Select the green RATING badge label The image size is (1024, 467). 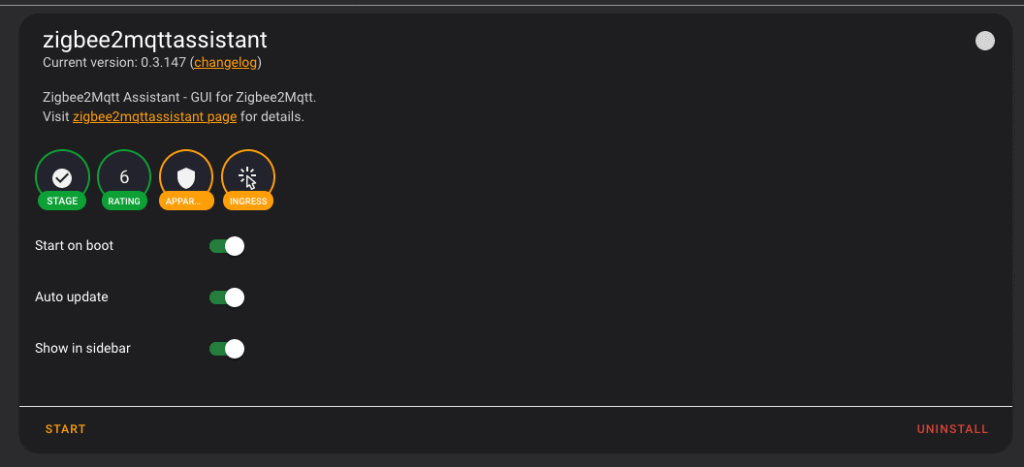pyautogui.click(x=124, y=201)
